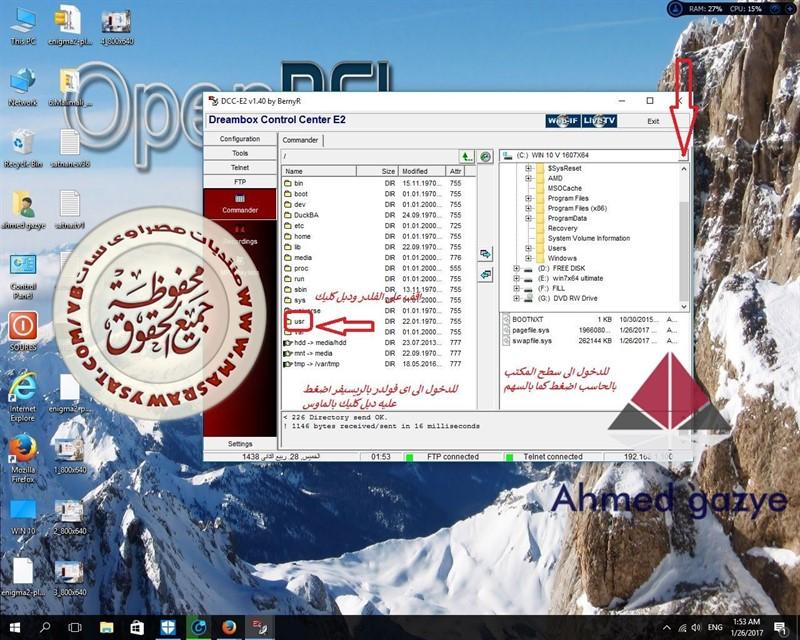Click the BOOTNXT file icon
Viewport: 800px width, 640px height.
pyautogui.click(x=506, y=319)
